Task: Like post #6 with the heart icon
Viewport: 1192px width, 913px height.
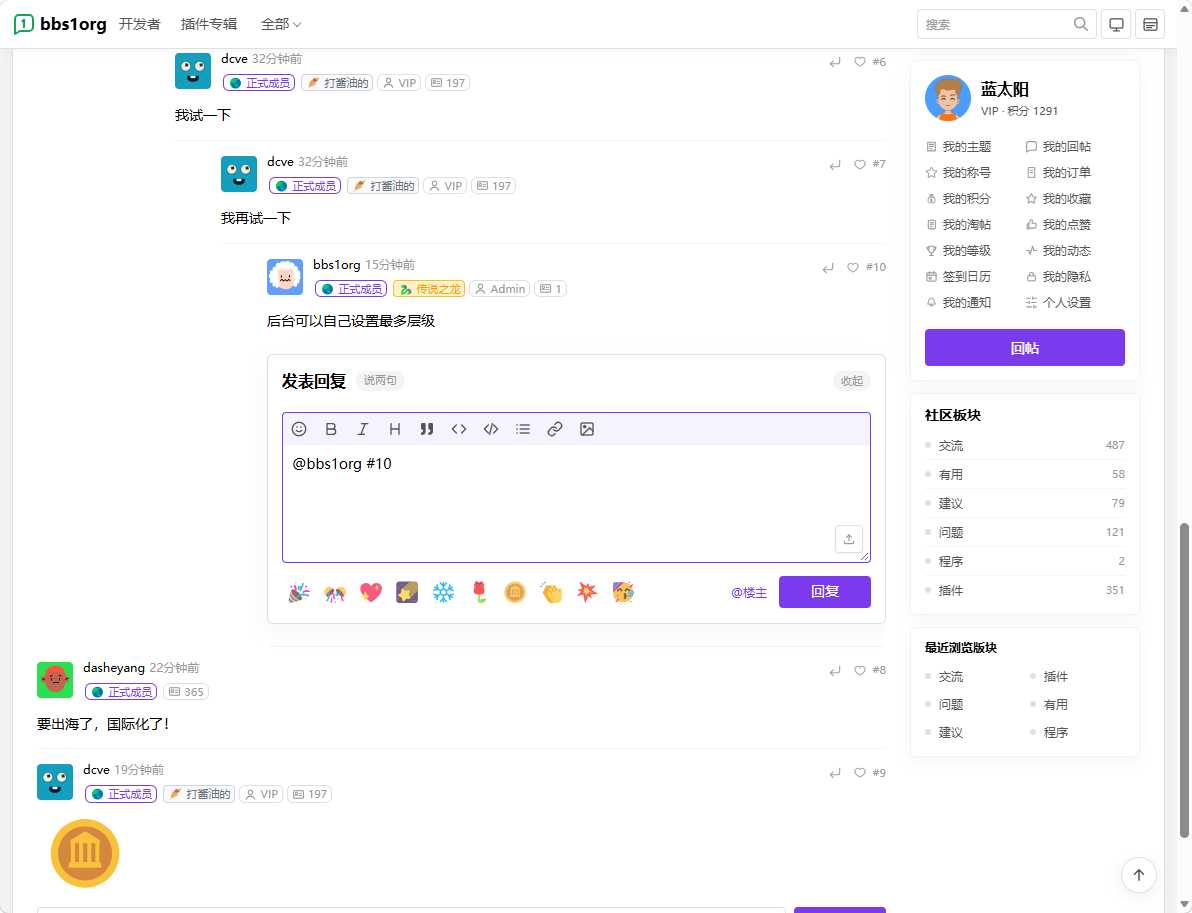Action: [860, 62]
